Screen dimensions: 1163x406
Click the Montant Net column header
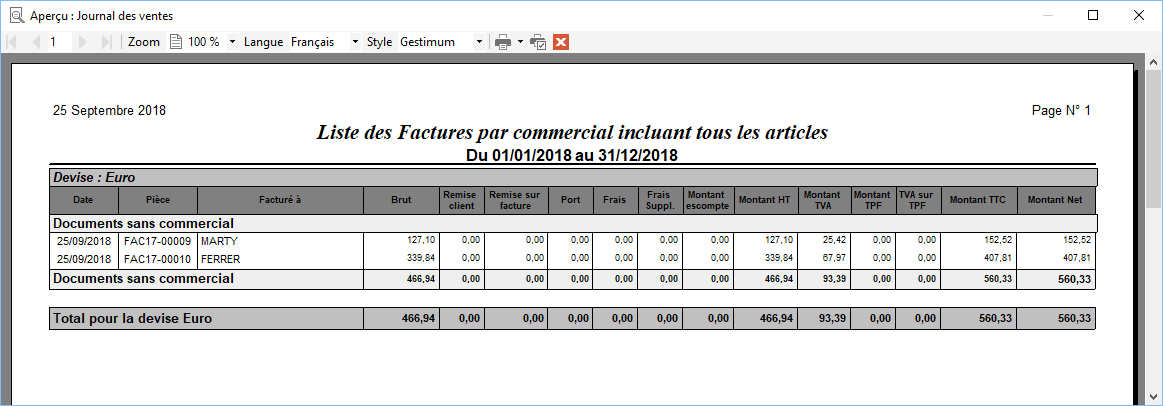[1056, 200]
